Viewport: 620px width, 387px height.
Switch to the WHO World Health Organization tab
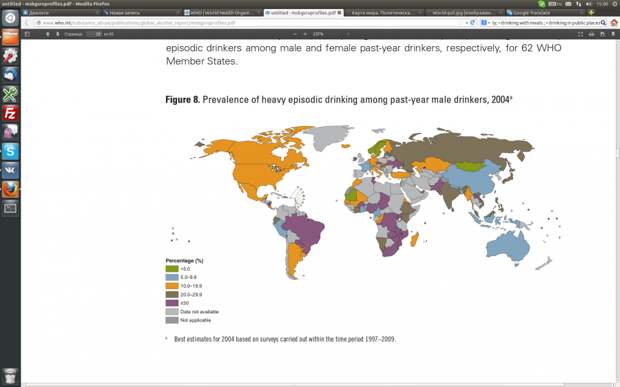click(223, 13)
